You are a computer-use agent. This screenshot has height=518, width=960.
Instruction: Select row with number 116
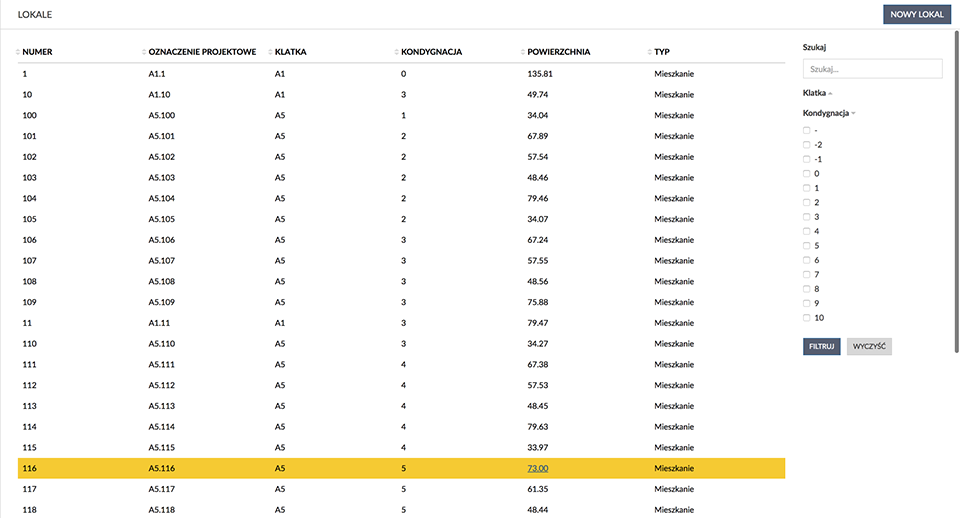(402, 468)
